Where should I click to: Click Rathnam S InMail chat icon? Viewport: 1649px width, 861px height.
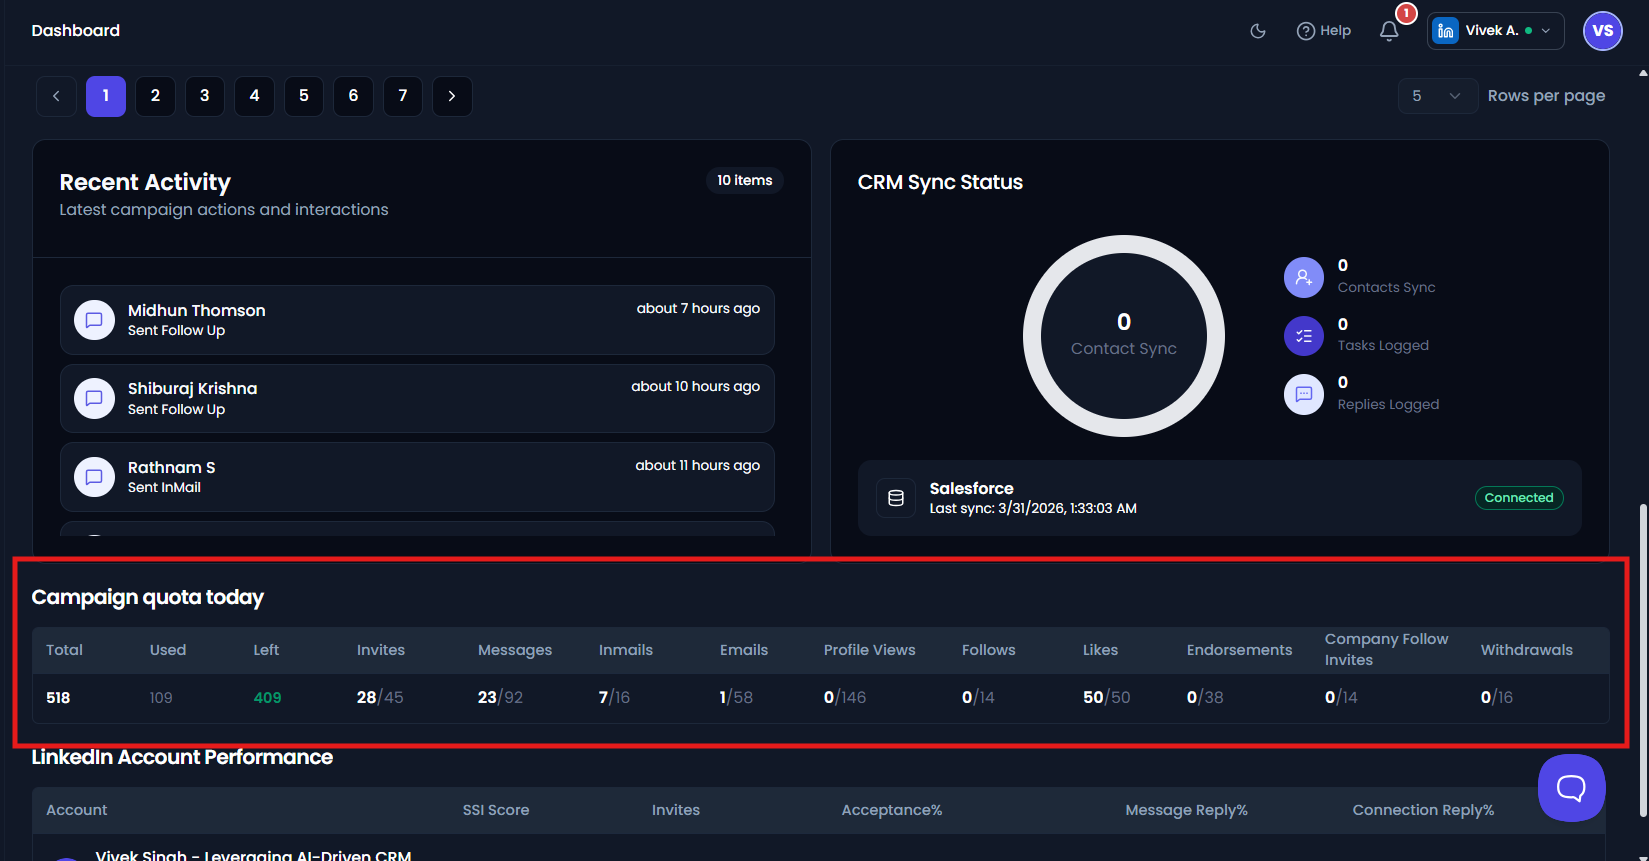[94, 477]
